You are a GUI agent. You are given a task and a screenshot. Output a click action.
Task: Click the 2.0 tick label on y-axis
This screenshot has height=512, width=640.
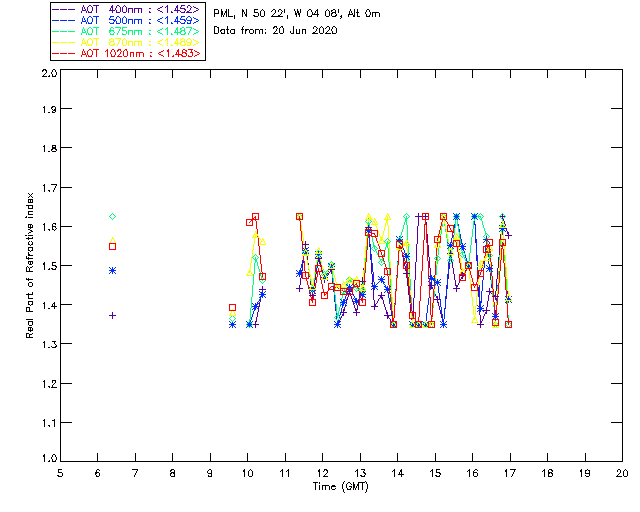(48, 75)
